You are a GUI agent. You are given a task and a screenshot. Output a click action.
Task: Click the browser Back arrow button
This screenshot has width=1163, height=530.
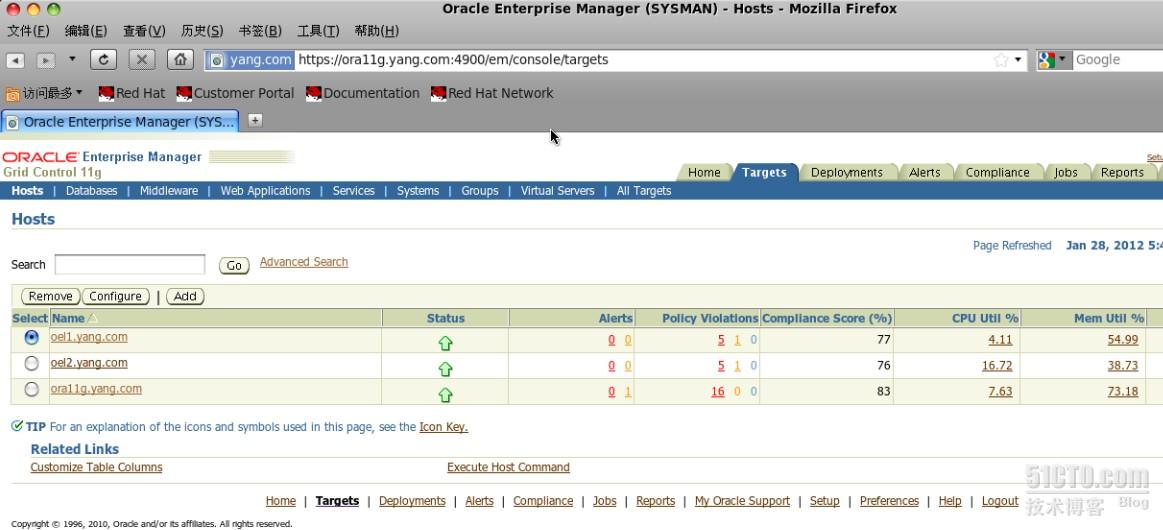(16, 60)
